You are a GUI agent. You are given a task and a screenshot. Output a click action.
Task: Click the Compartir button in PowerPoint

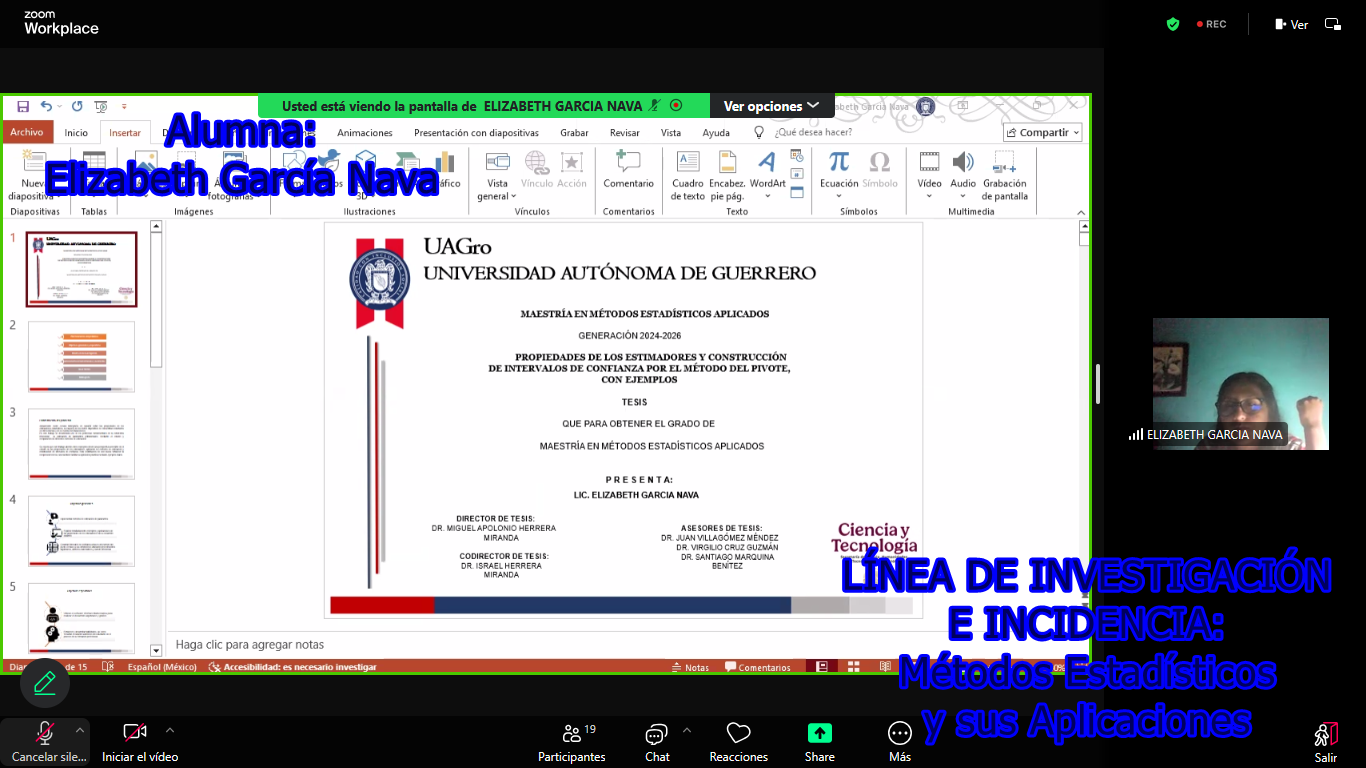[1043, 132]
